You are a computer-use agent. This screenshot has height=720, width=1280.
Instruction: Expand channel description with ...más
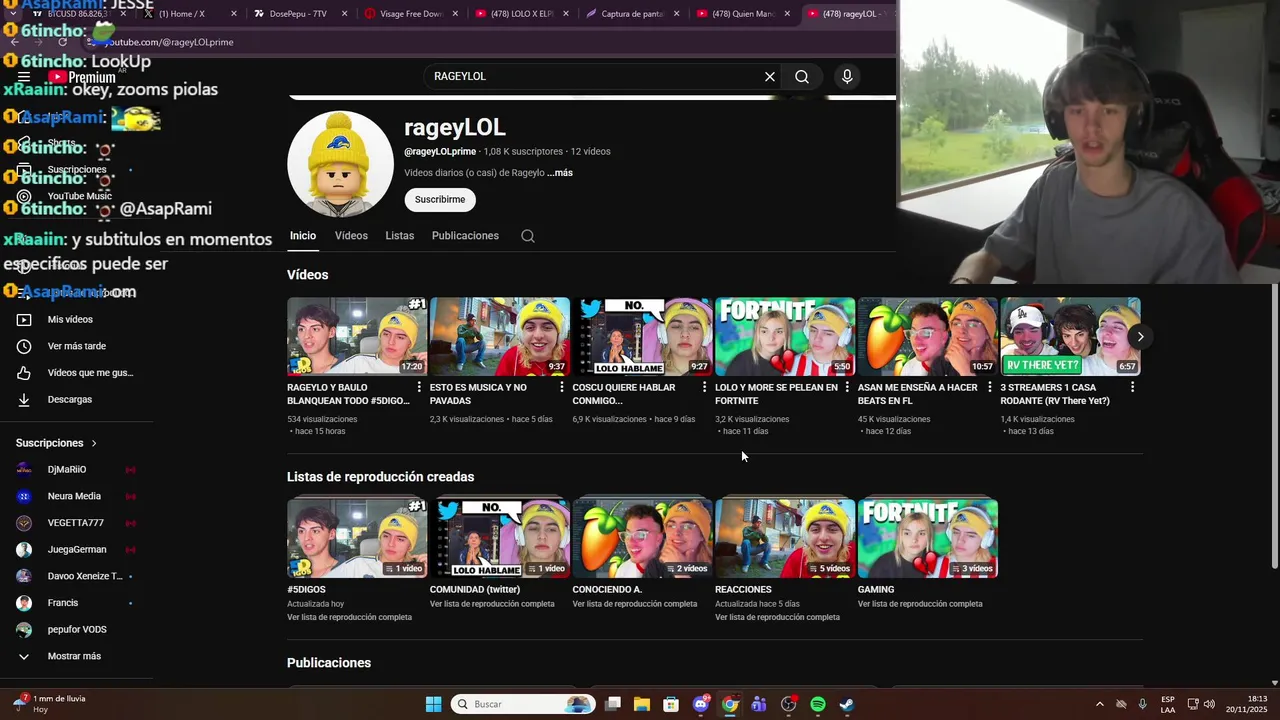[x=560, y=173]
